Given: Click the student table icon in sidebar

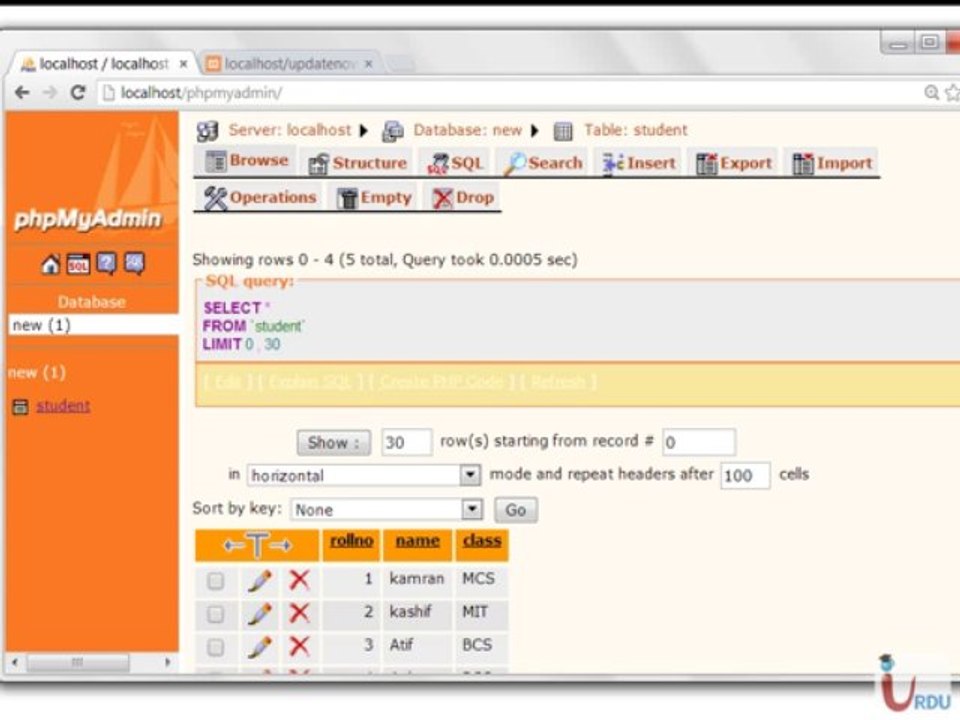Looking at the screenshot, I should click(20, 407).
